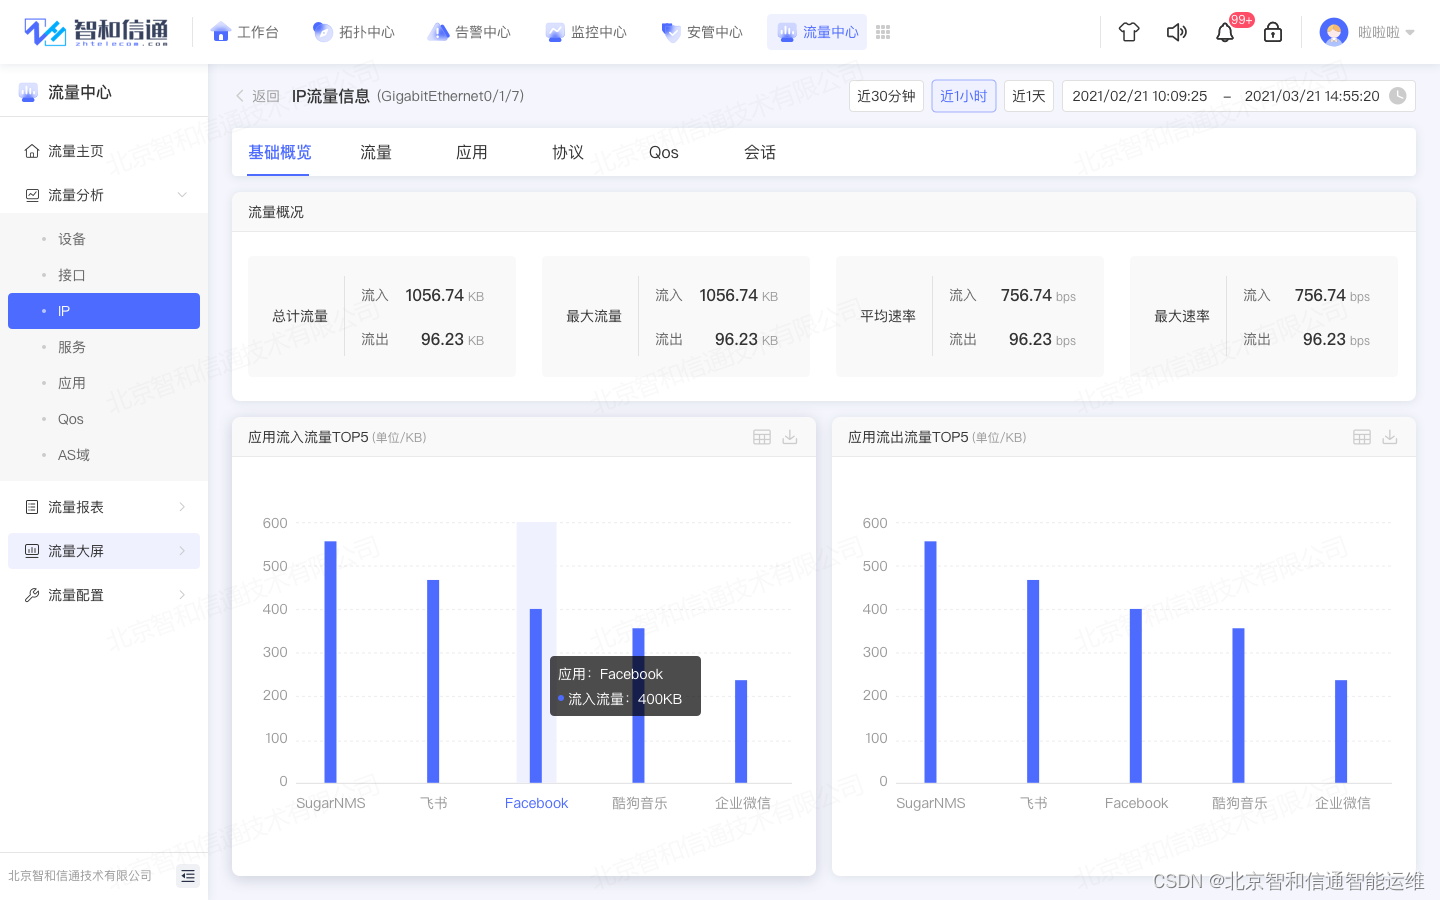The width and height of the screenshot is (1440, 900).
Task: Toggle the sound speaker icon
Action: point(1177,32)
